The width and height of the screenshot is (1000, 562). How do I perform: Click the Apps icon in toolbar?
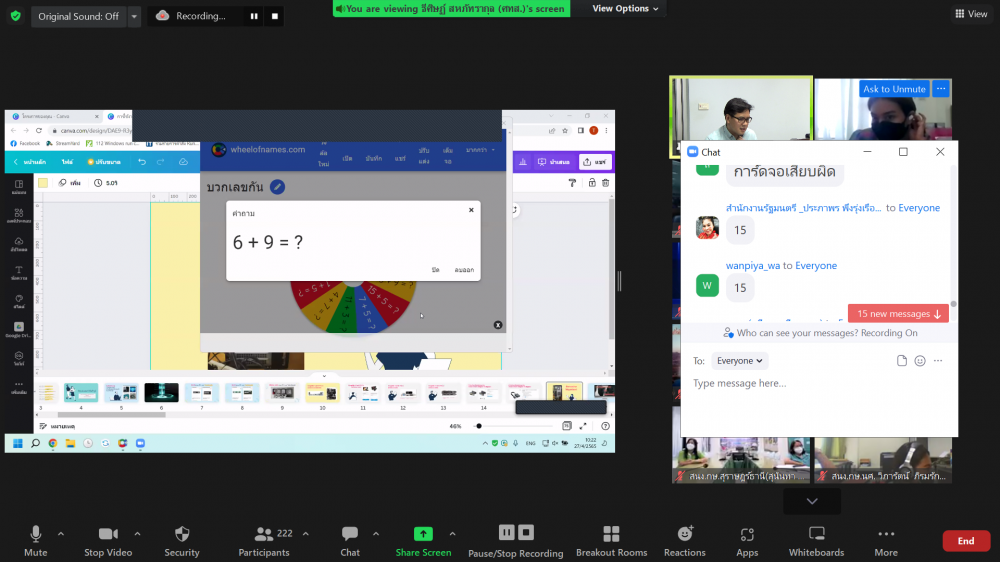747,534
